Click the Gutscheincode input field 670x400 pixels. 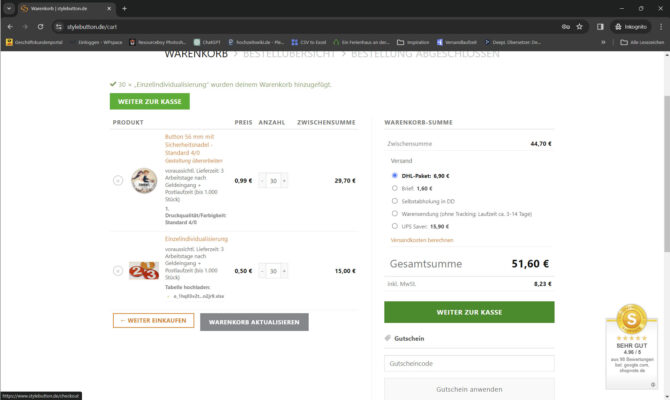[x=469, y=364]
